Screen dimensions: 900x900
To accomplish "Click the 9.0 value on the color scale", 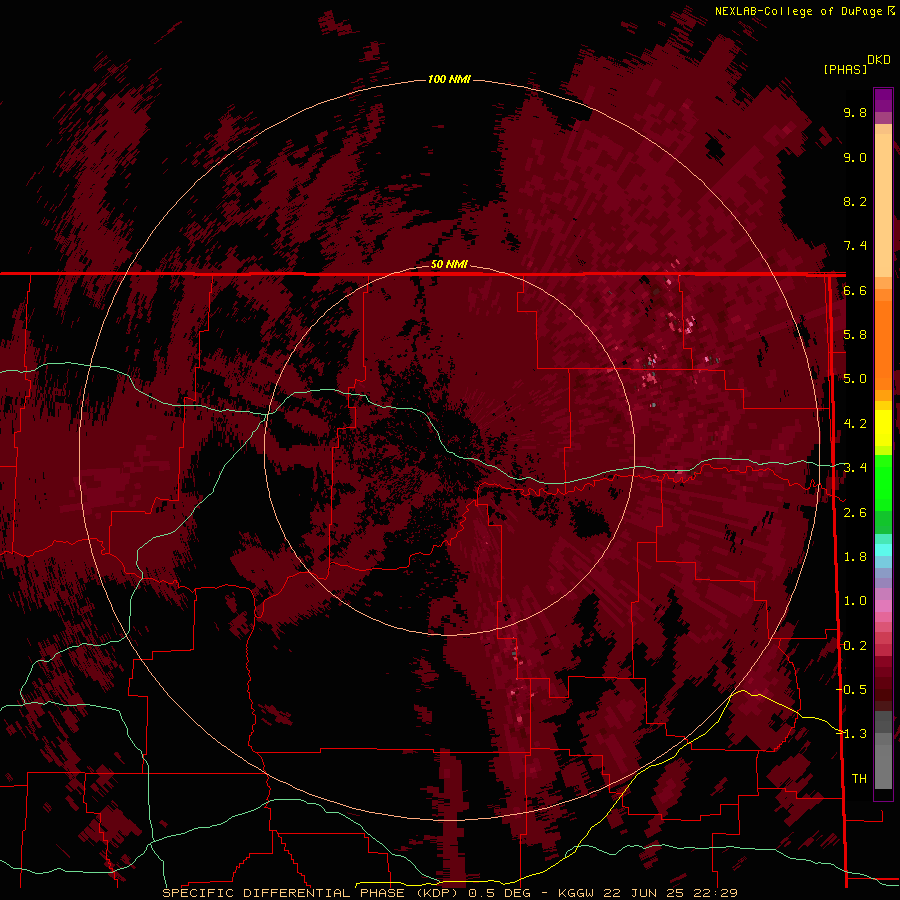I will point(855,157).
